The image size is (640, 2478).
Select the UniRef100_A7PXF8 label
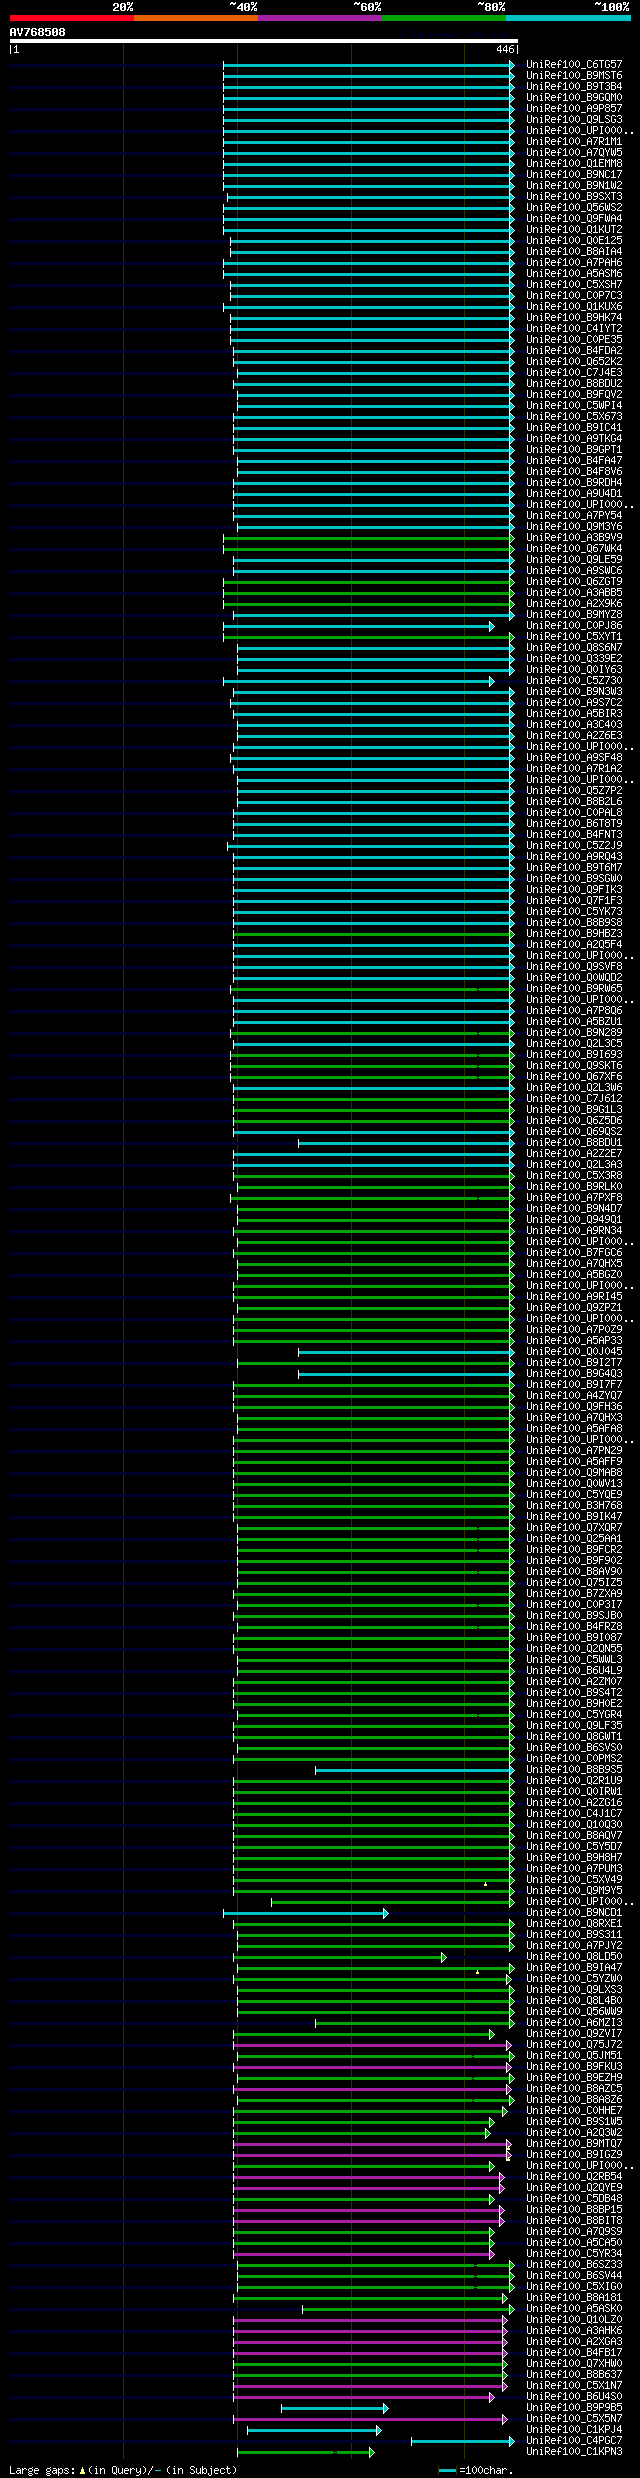574,1197
